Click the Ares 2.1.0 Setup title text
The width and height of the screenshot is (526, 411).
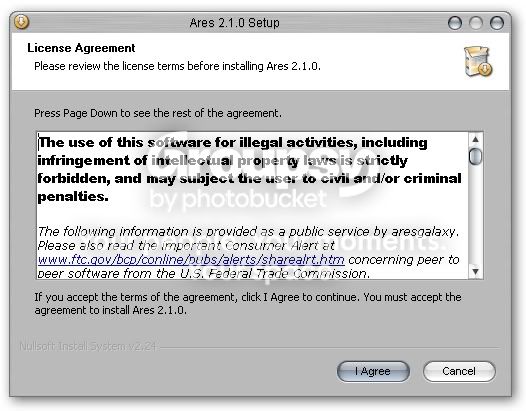tap(234, 23)
